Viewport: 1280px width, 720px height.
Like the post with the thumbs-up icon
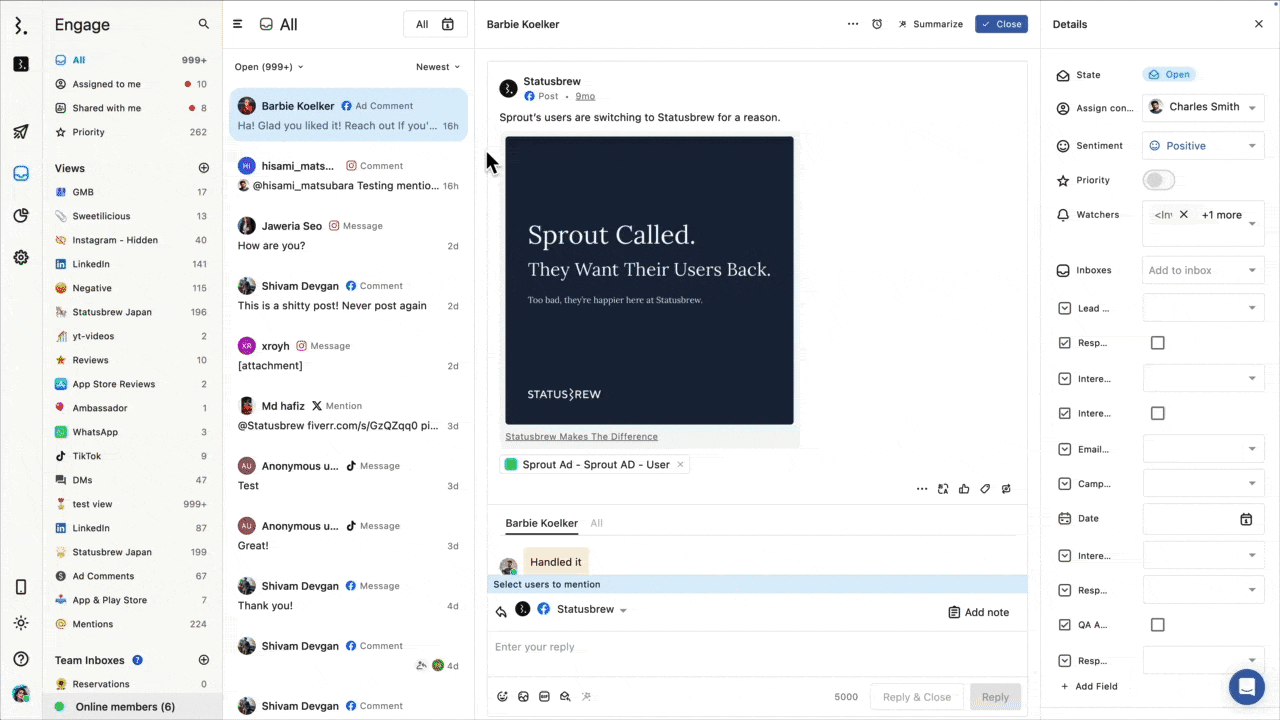[963, 488]
